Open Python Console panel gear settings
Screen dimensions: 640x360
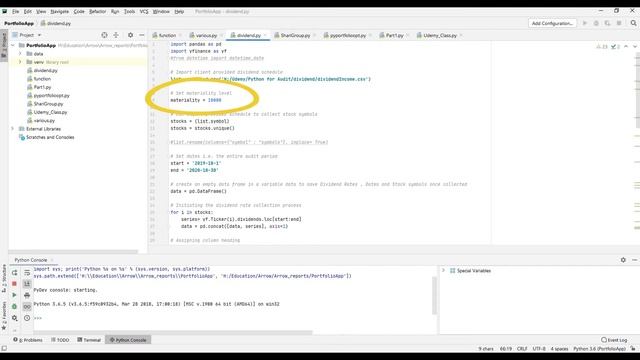[623, 260]
